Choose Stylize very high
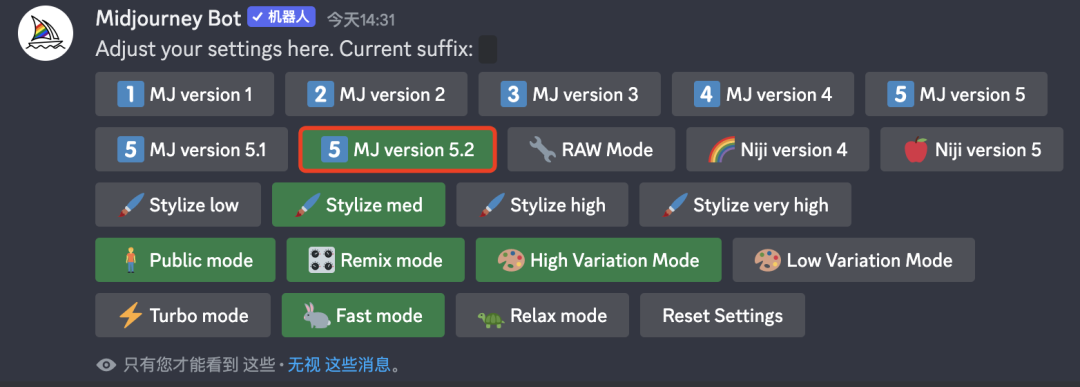 (x=745, y=205)
